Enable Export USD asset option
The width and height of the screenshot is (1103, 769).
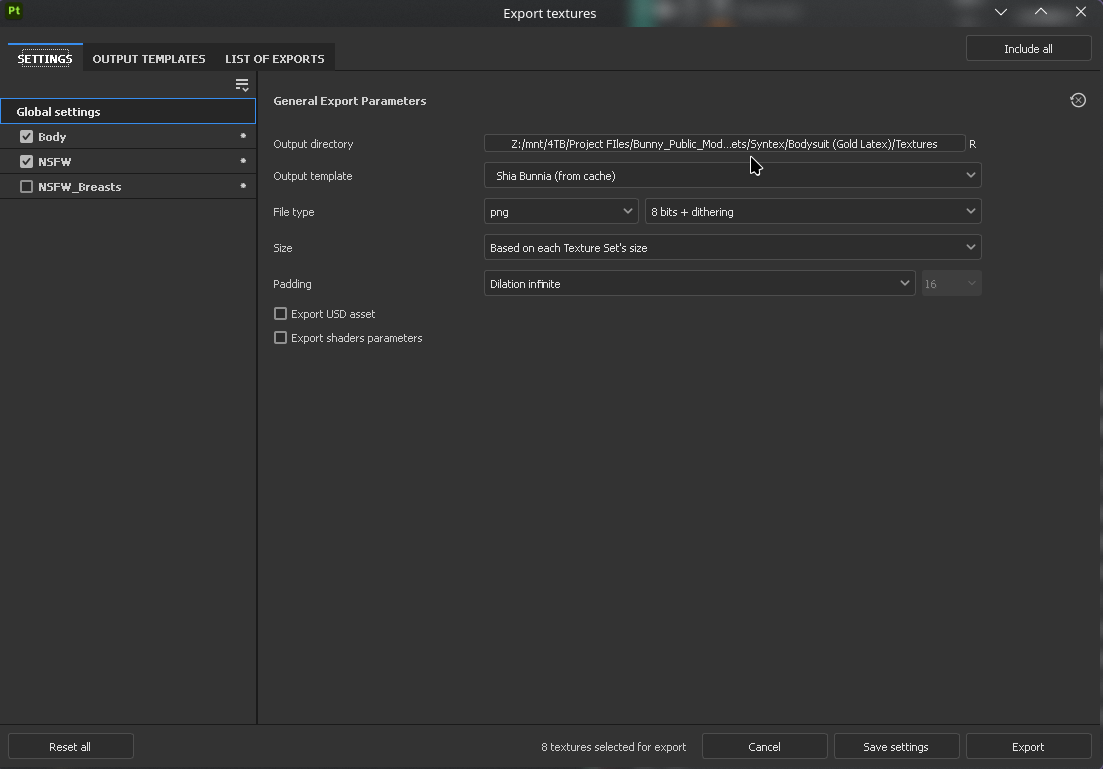(x=281, y=314)
